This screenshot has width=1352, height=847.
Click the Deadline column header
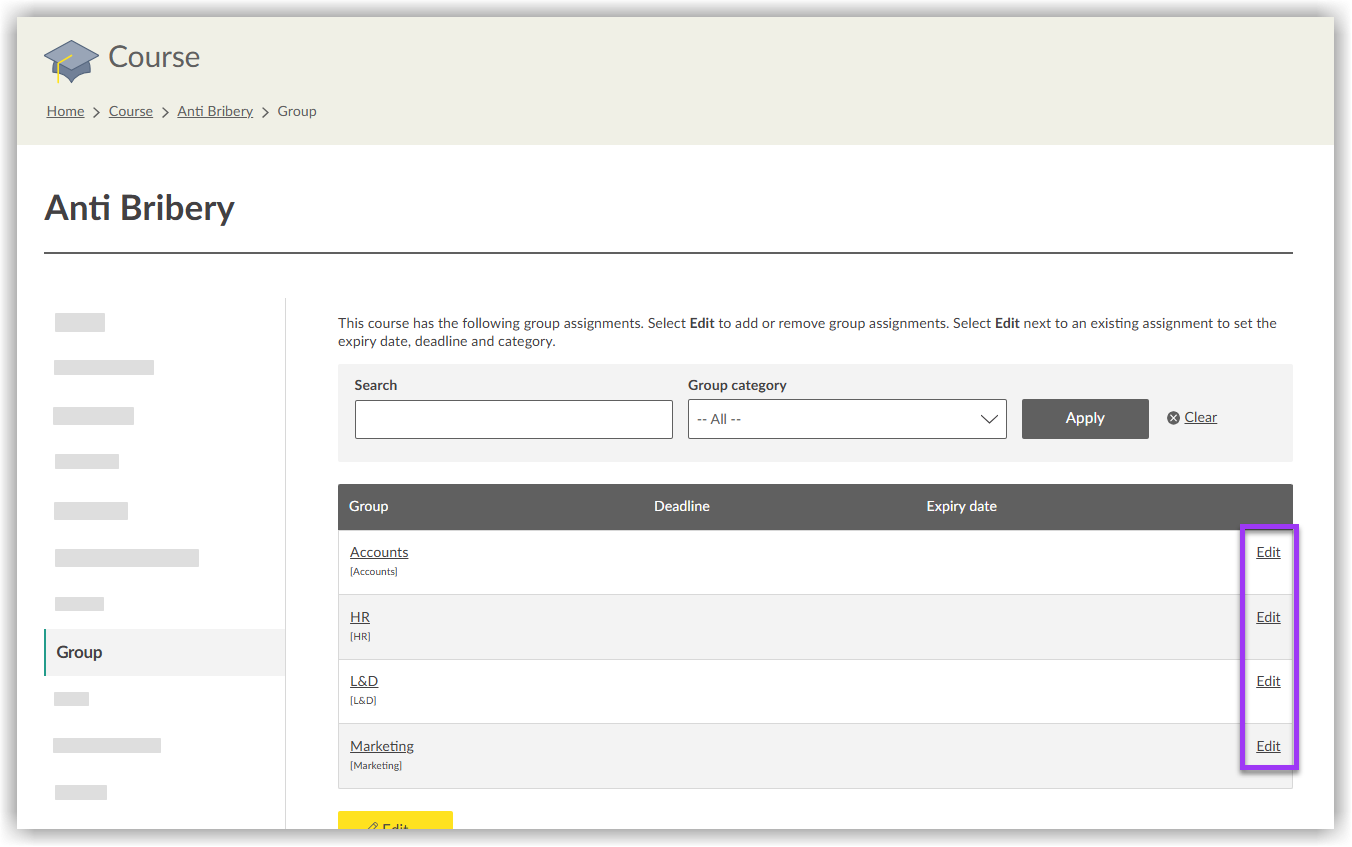click(x=681, y=506)
